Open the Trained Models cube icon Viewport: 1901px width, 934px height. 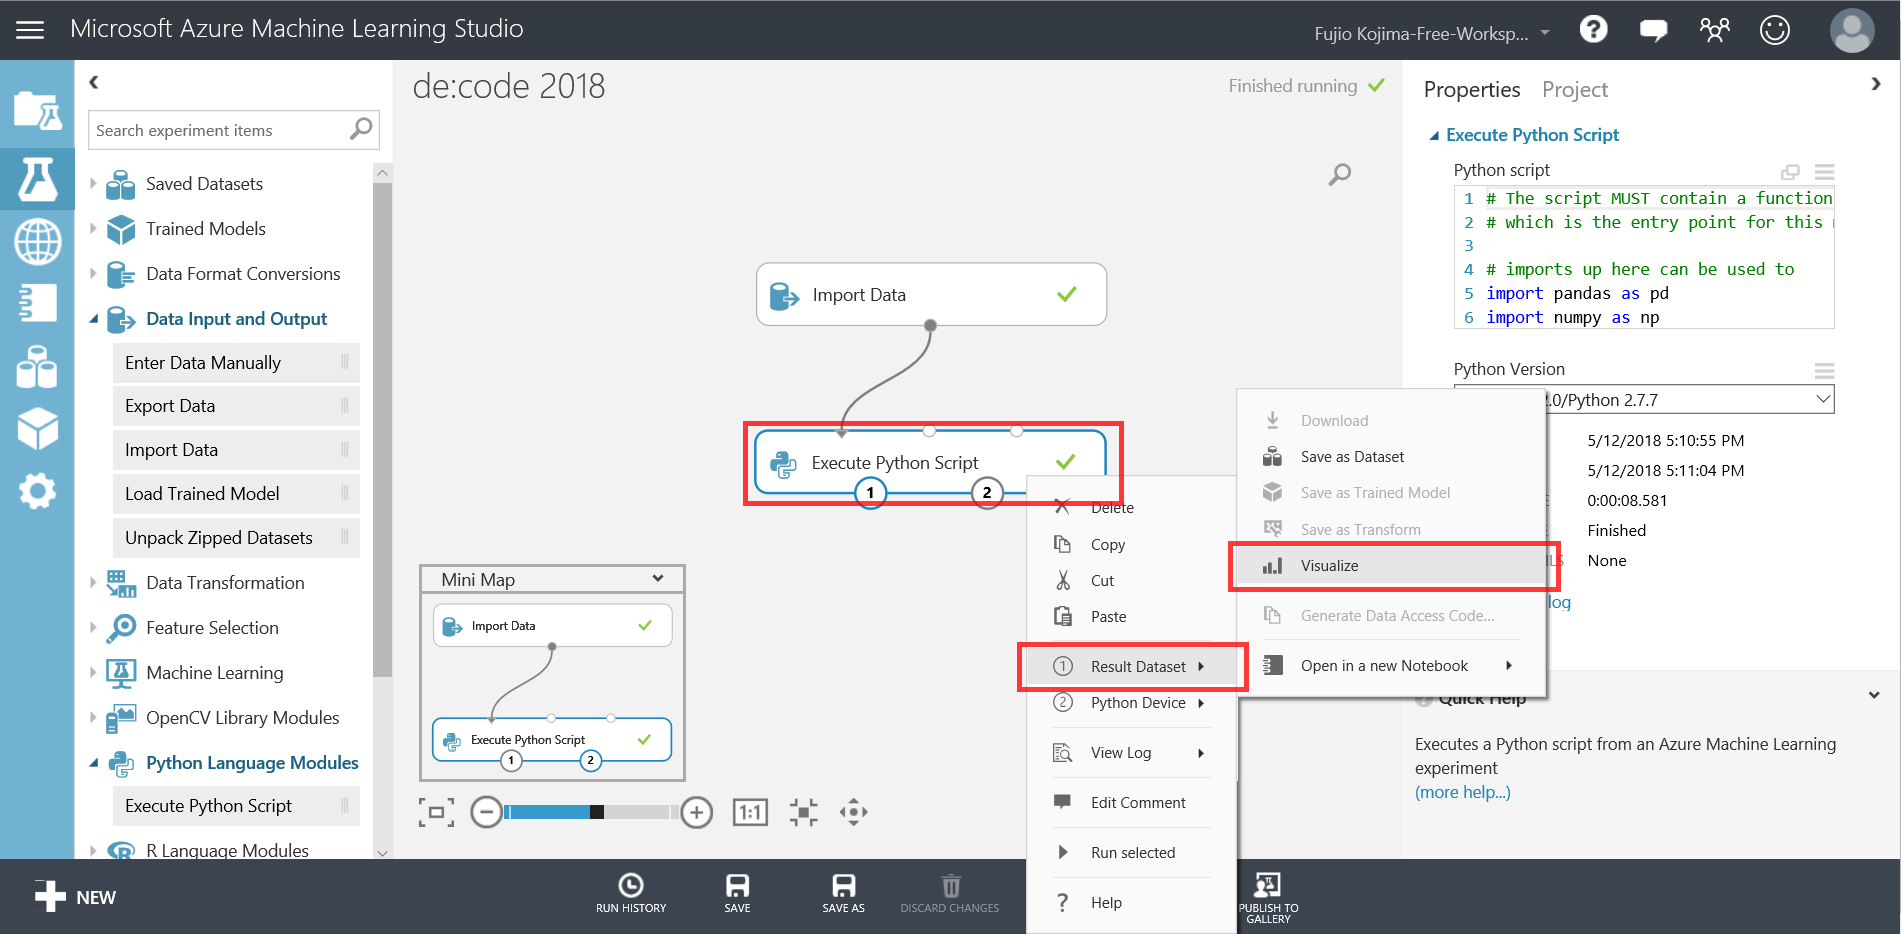[37, 428]
